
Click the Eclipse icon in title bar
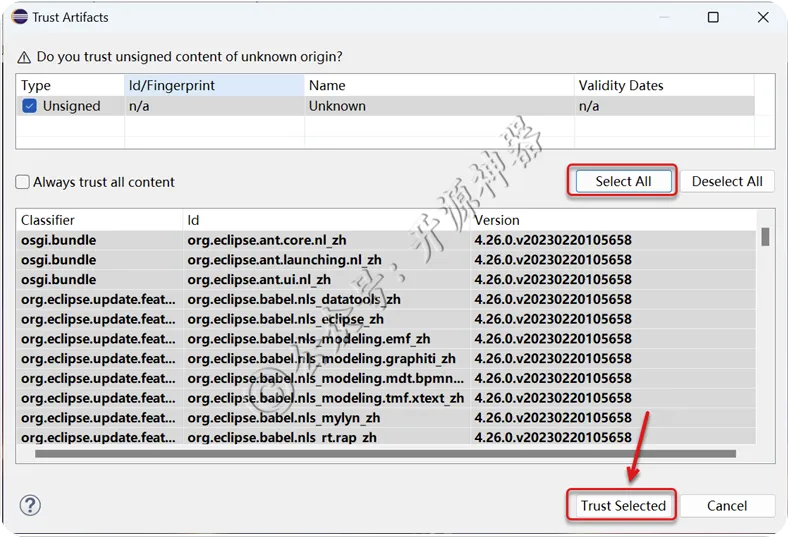coord(20,17)
